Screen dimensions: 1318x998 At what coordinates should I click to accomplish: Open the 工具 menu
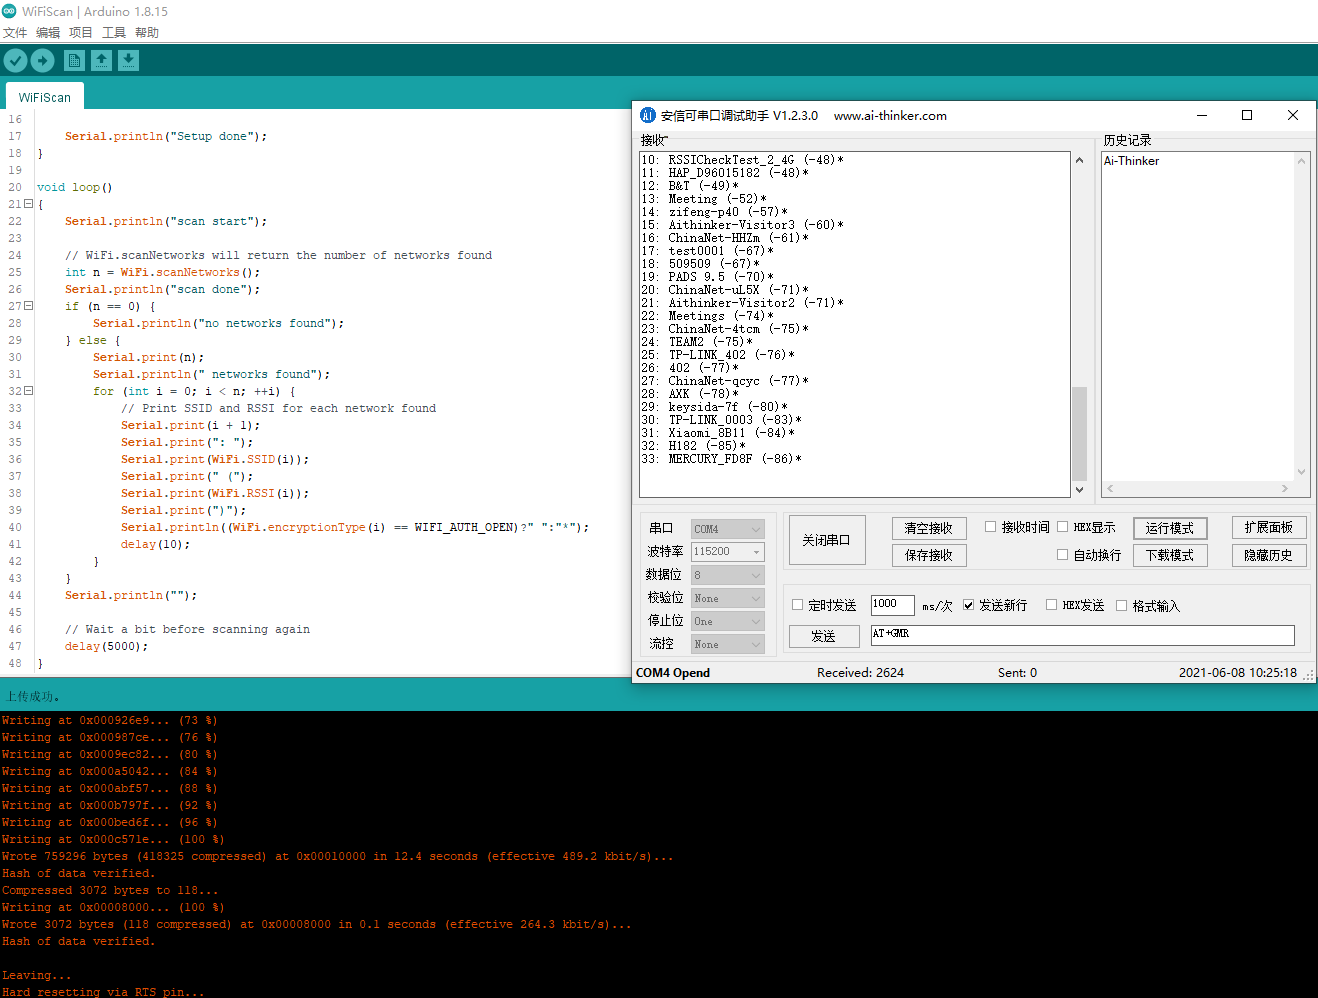(113, 32)
